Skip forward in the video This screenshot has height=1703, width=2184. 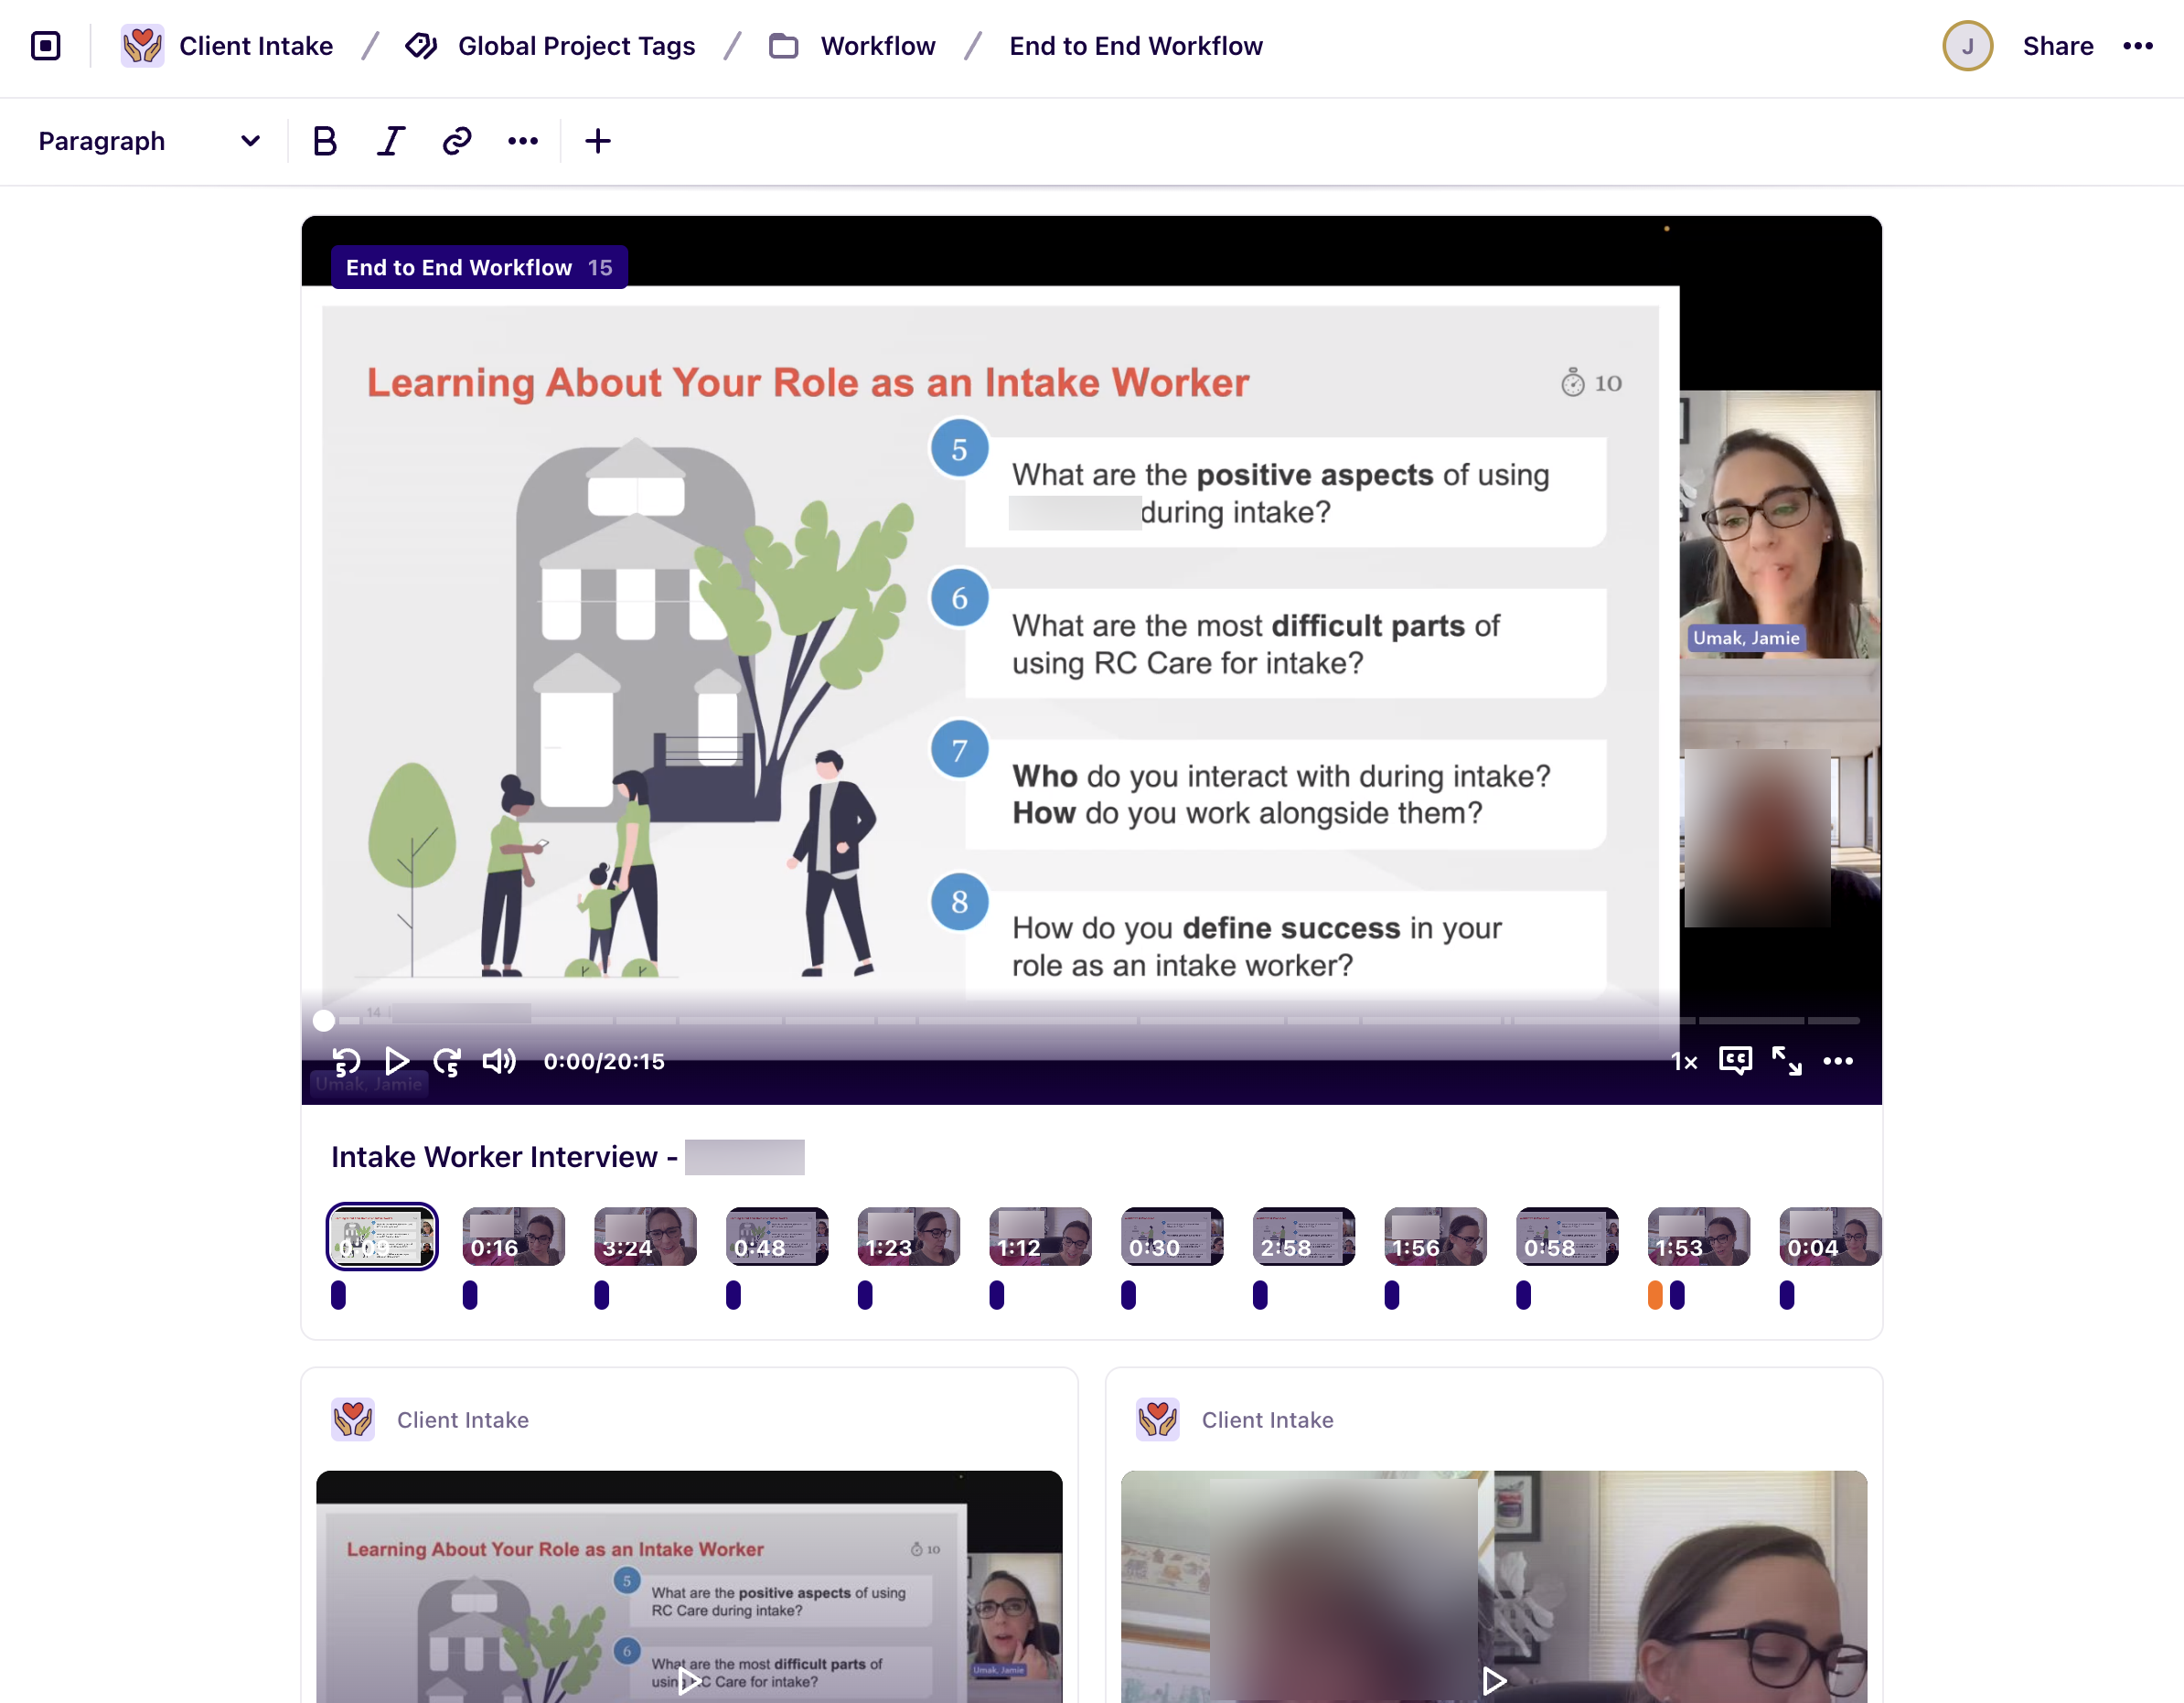447,1061
